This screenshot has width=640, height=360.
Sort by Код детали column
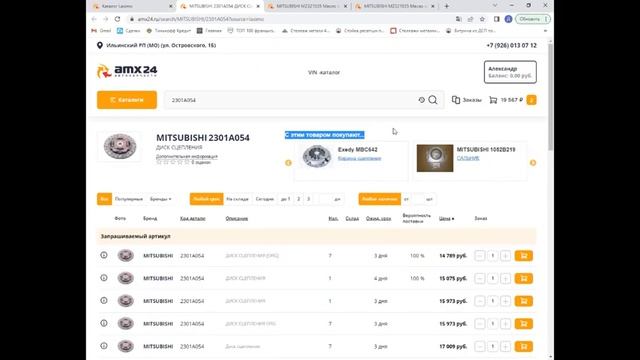click(193, 219)
